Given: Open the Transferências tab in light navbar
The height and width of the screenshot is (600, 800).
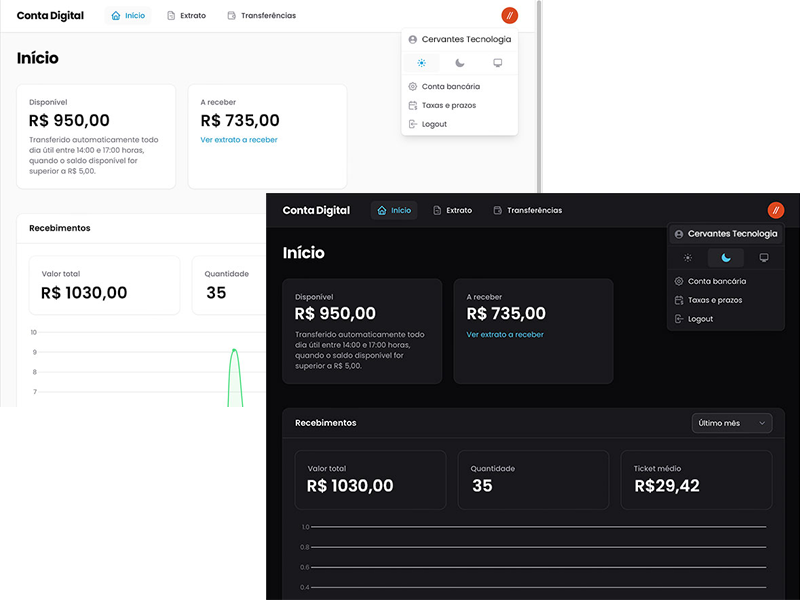Looking at the screenshot, I should click(268, 16).
